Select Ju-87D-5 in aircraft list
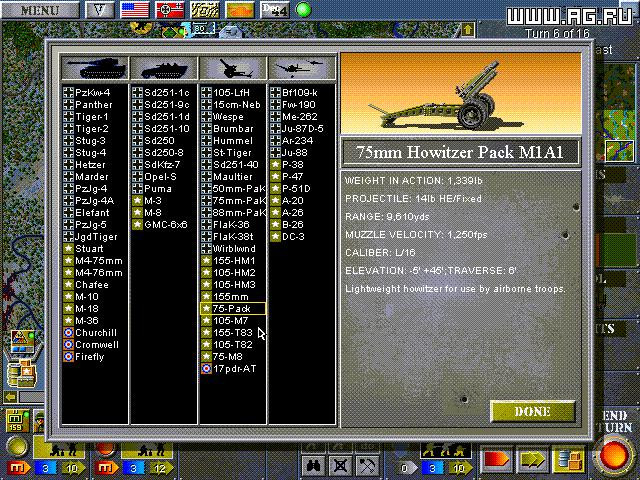640x480 pixels. 302,129
